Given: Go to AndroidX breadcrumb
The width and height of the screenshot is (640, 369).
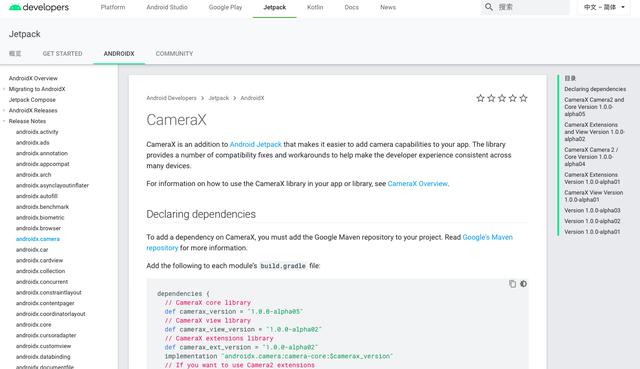Looking at the screenshot, I should tap(252, 98).
